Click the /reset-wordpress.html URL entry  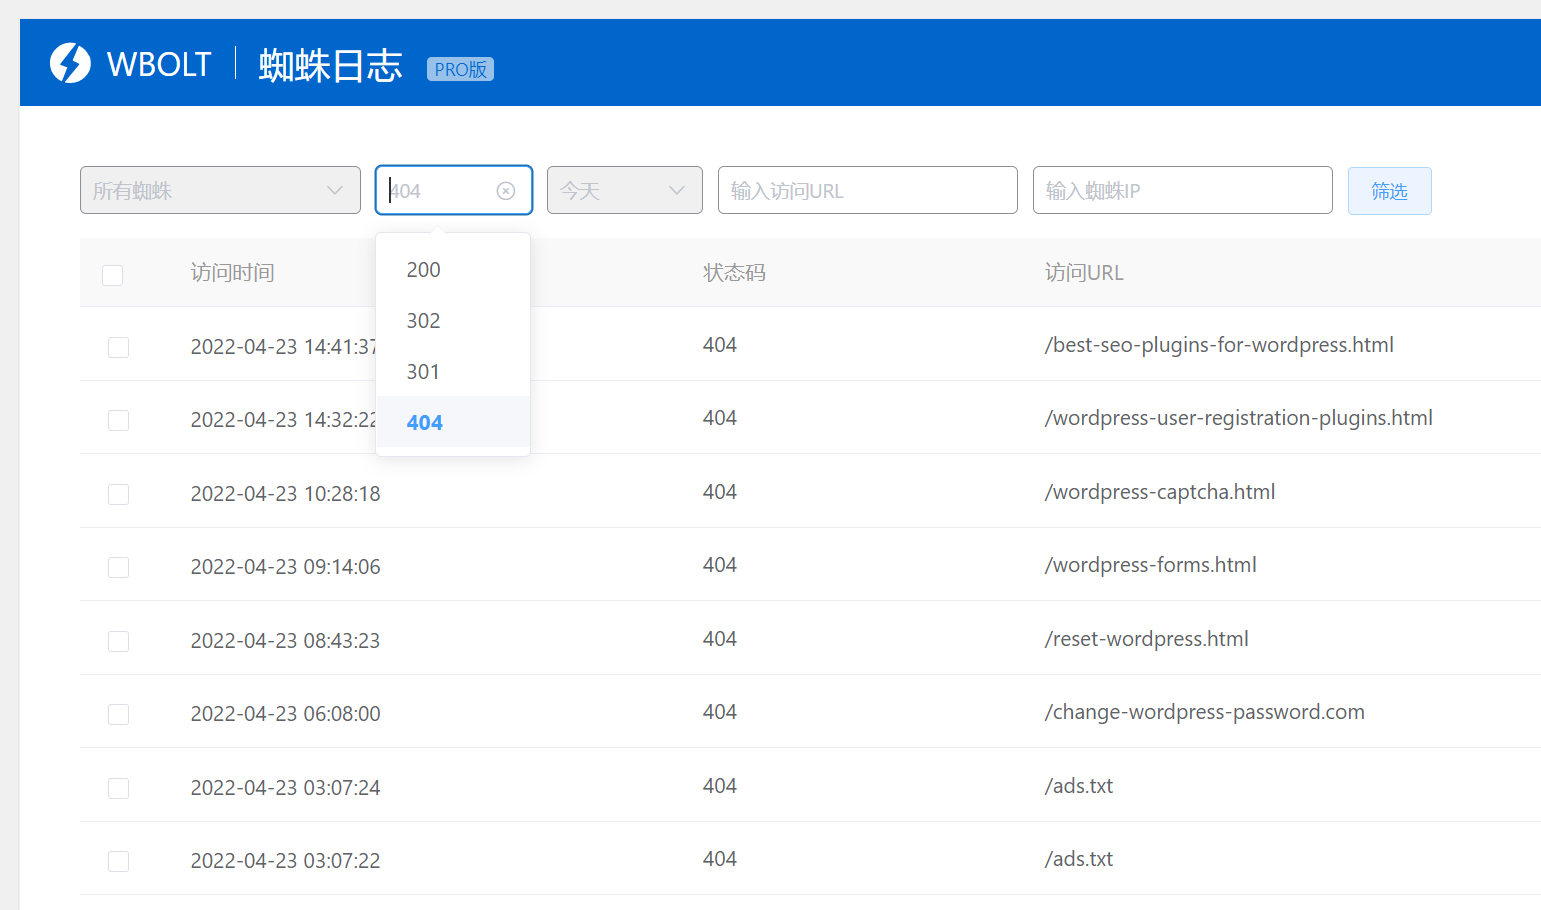1146,639
